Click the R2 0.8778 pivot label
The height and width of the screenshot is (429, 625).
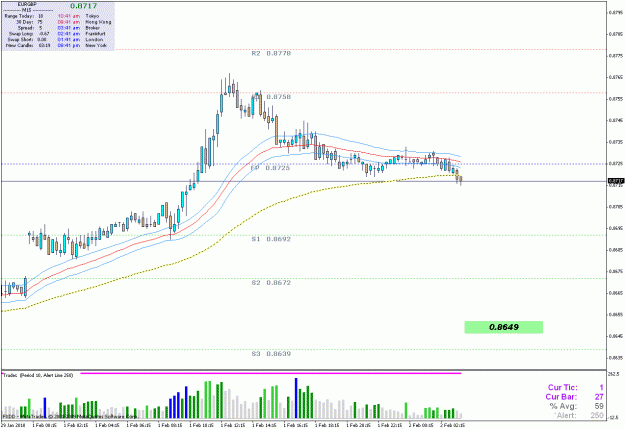tap(271, 53)
